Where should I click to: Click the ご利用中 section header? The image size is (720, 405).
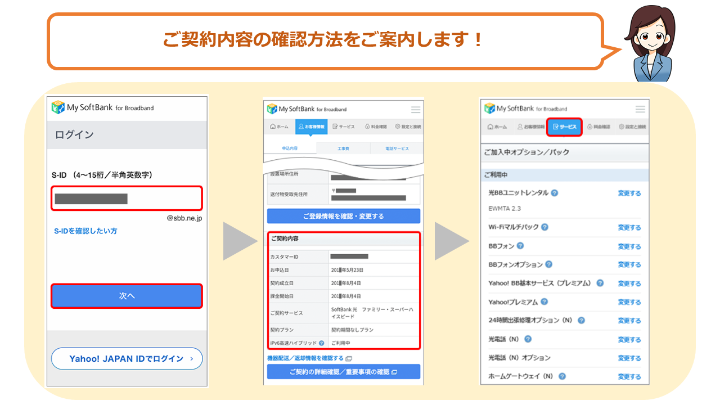495,175
